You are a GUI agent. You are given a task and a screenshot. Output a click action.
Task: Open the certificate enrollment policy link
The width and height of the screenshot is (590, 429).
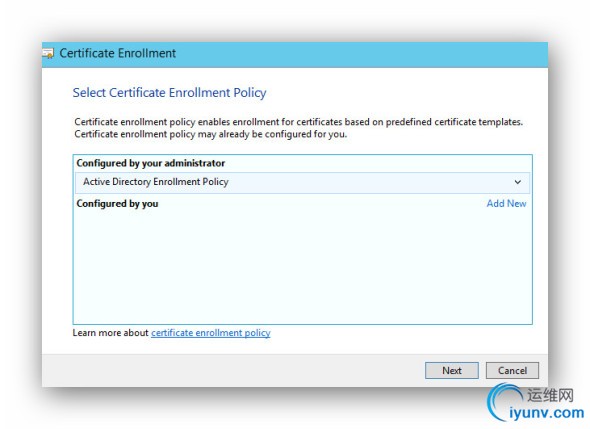click(211, 333)
